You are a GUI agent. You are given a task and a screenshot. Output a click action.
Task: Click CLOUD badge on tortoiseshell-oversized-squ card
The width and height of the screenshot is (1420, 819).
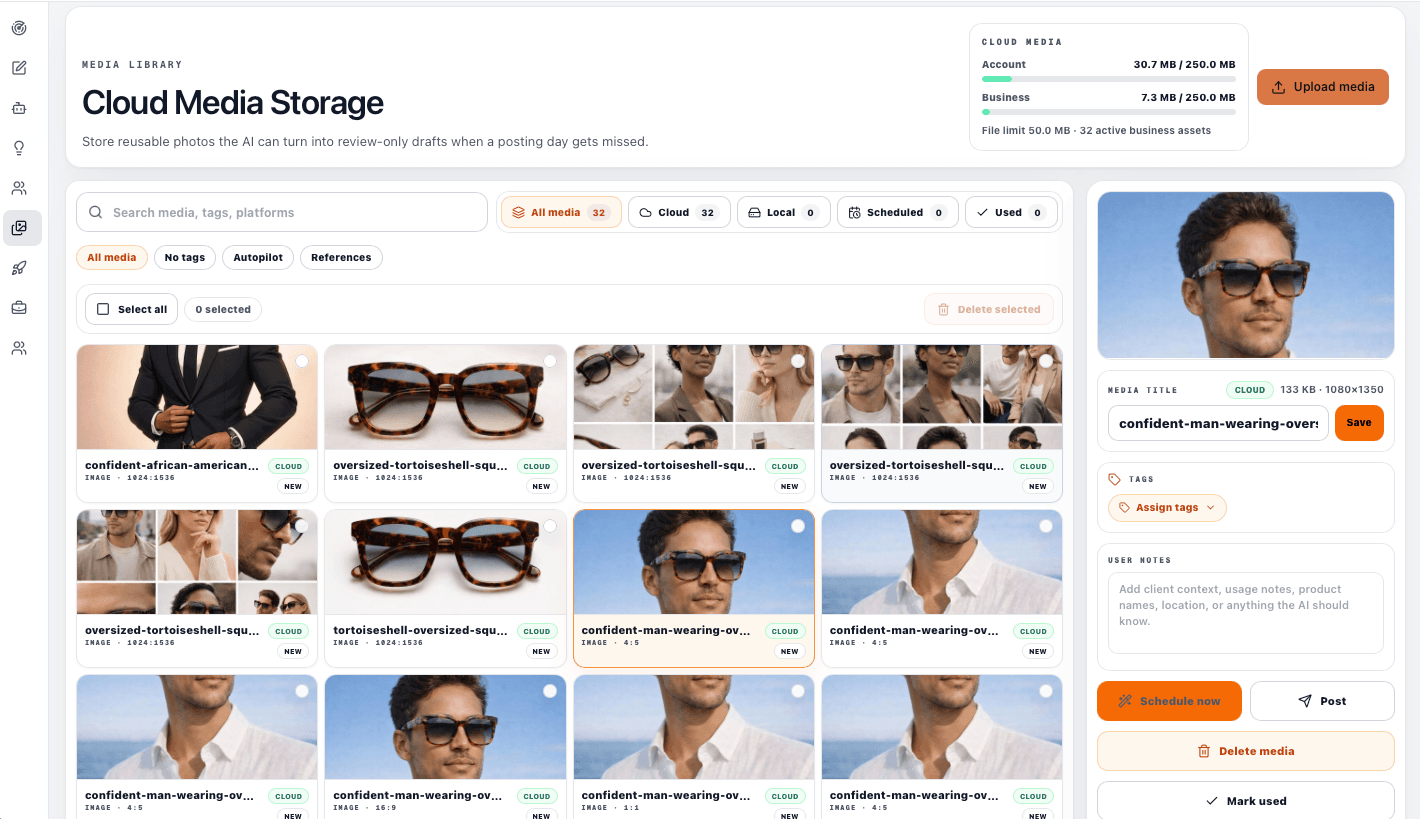[x=537, y=631]
